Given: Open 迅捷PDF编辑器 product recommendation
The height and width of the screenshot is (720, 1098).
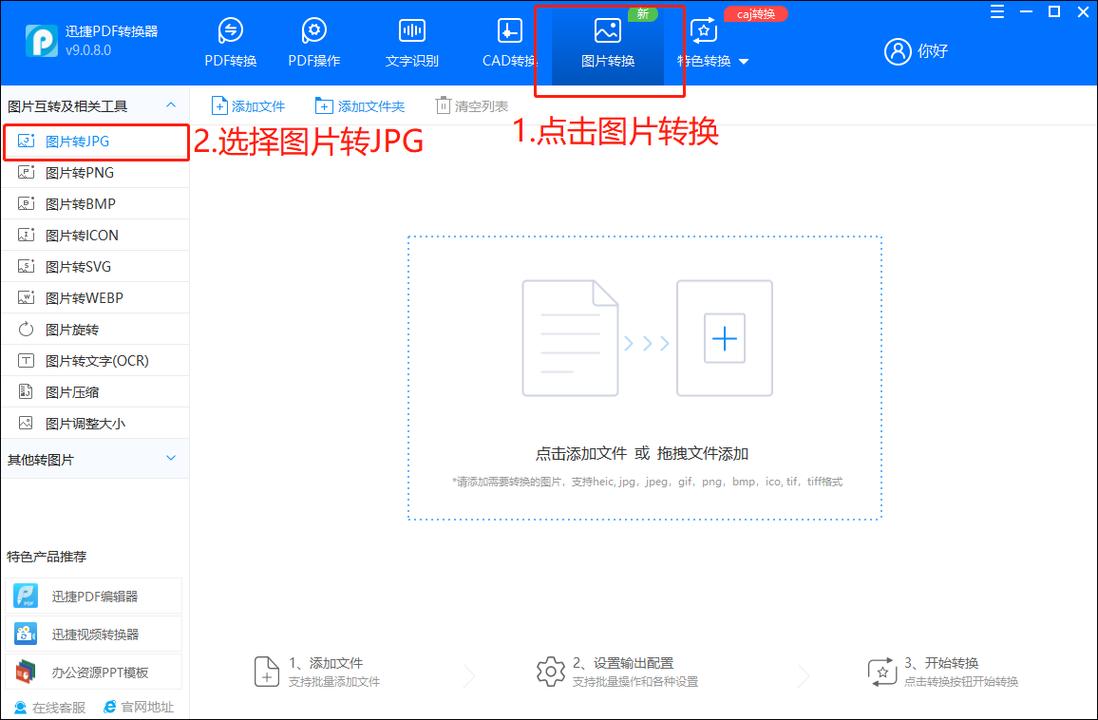Looking at the screenshot, I should [93, 597].
